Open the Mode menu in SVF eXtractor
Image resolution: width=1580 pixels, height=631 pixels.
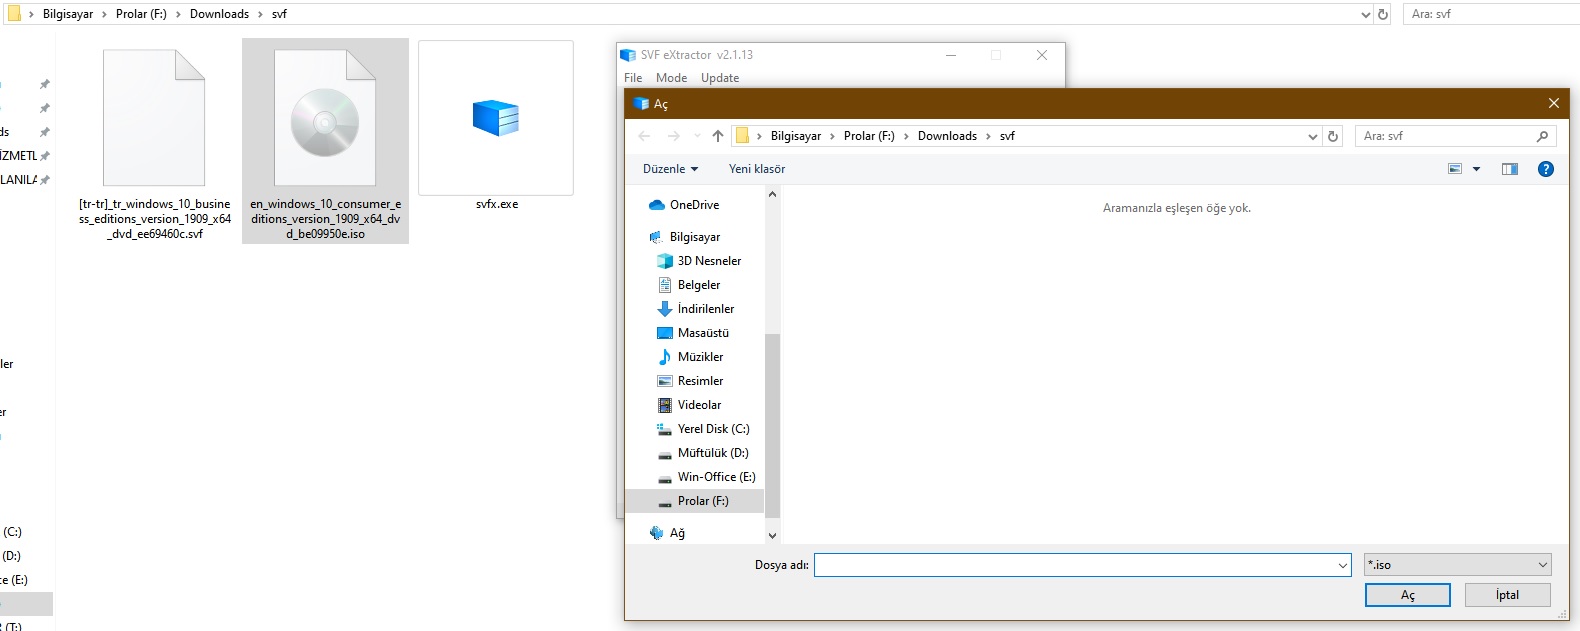671,78
